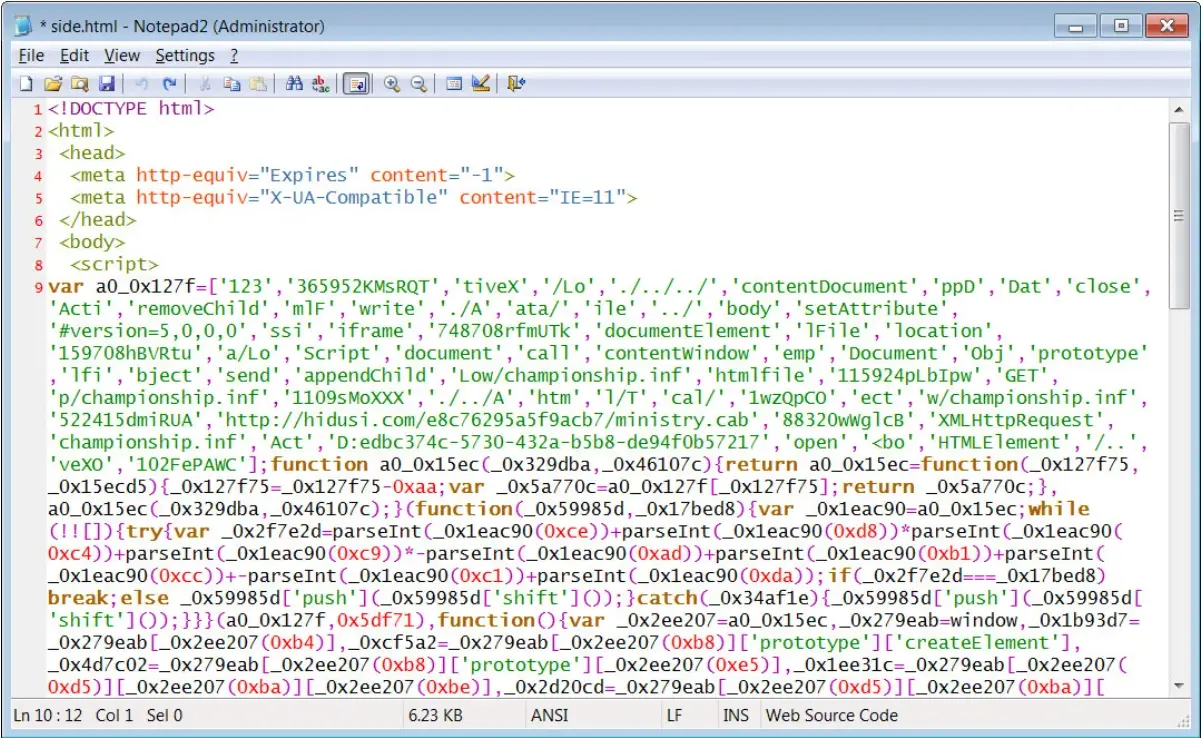Click the 6.23 KB status entry
Screen dimensions: 1201x738
pyautogui.click(x=436, y=715)
